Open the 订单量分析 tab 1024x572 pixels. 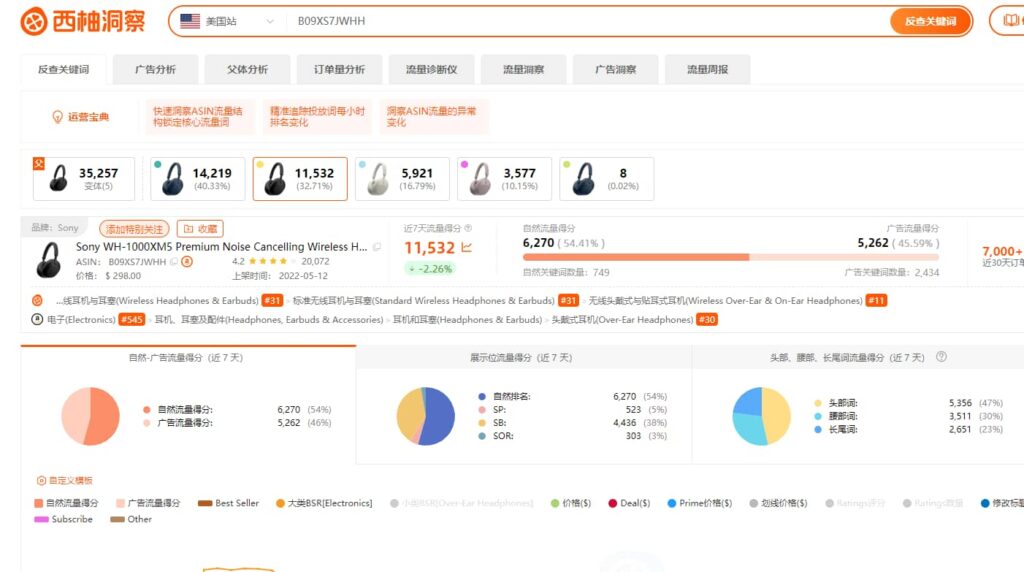point(340,69)
